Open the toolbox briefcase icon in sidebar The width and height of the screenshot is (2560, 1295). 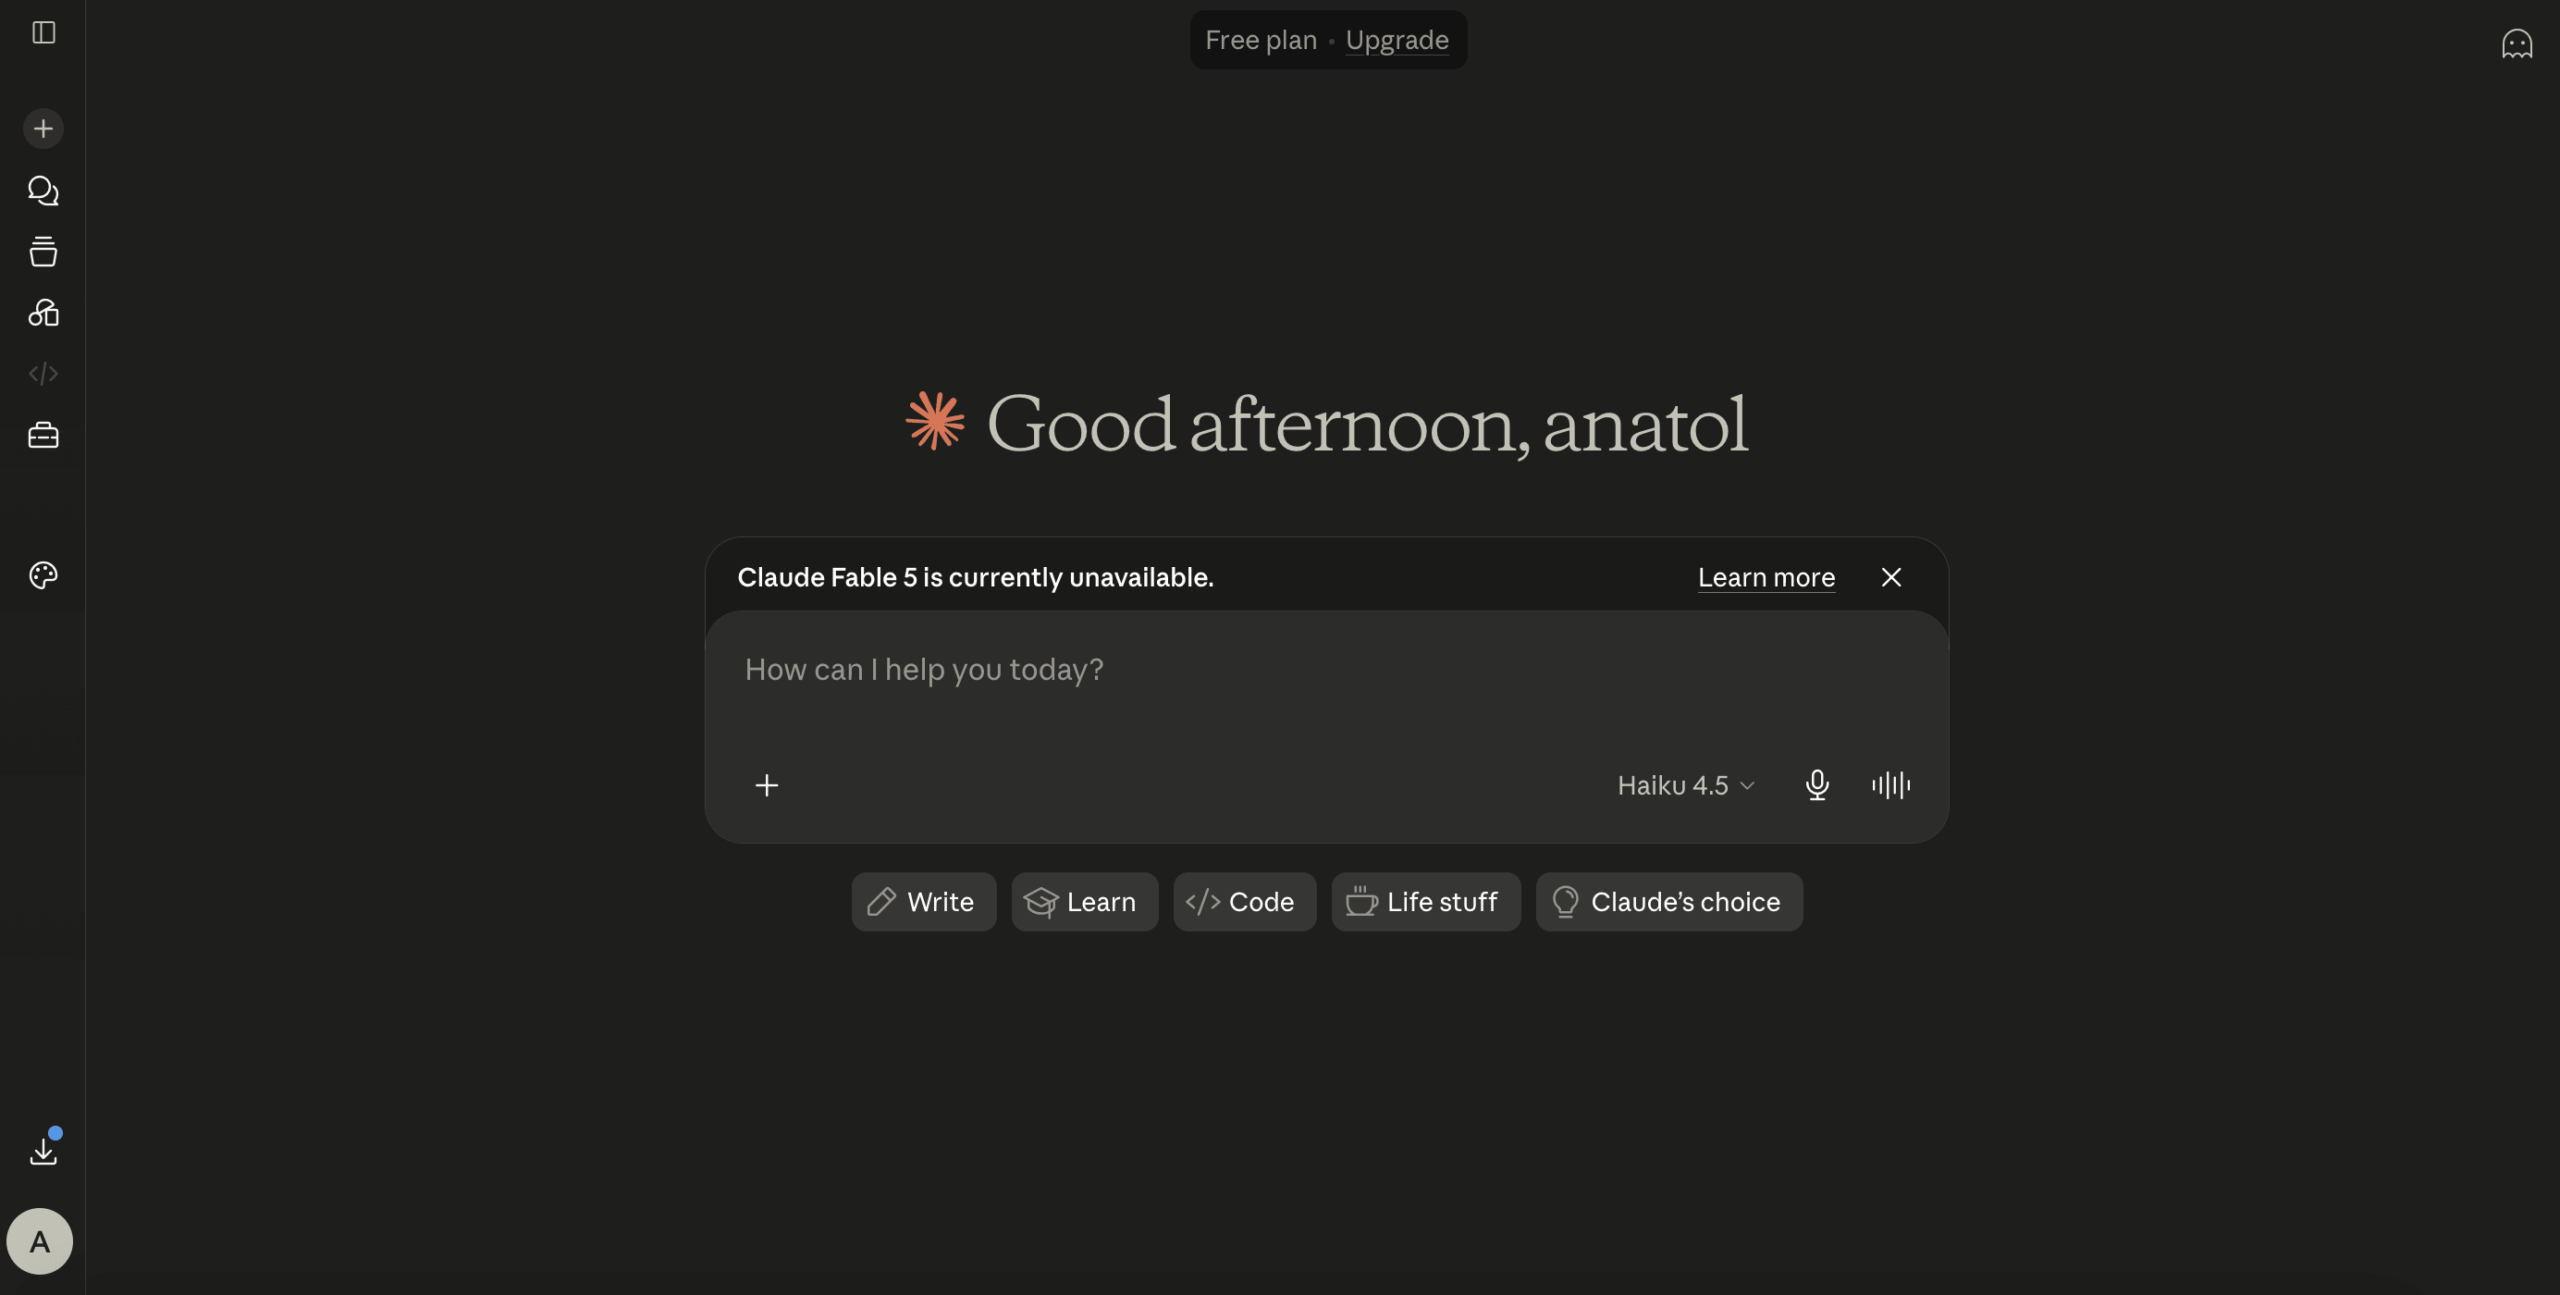coord(43,435)
